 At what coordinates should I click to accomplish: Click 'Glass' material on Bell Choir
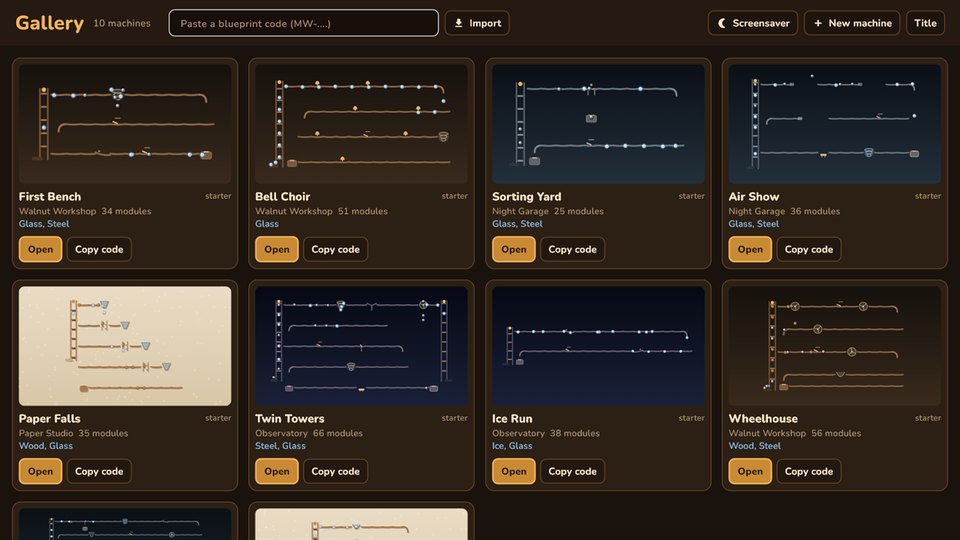click(x=267, y=224)
